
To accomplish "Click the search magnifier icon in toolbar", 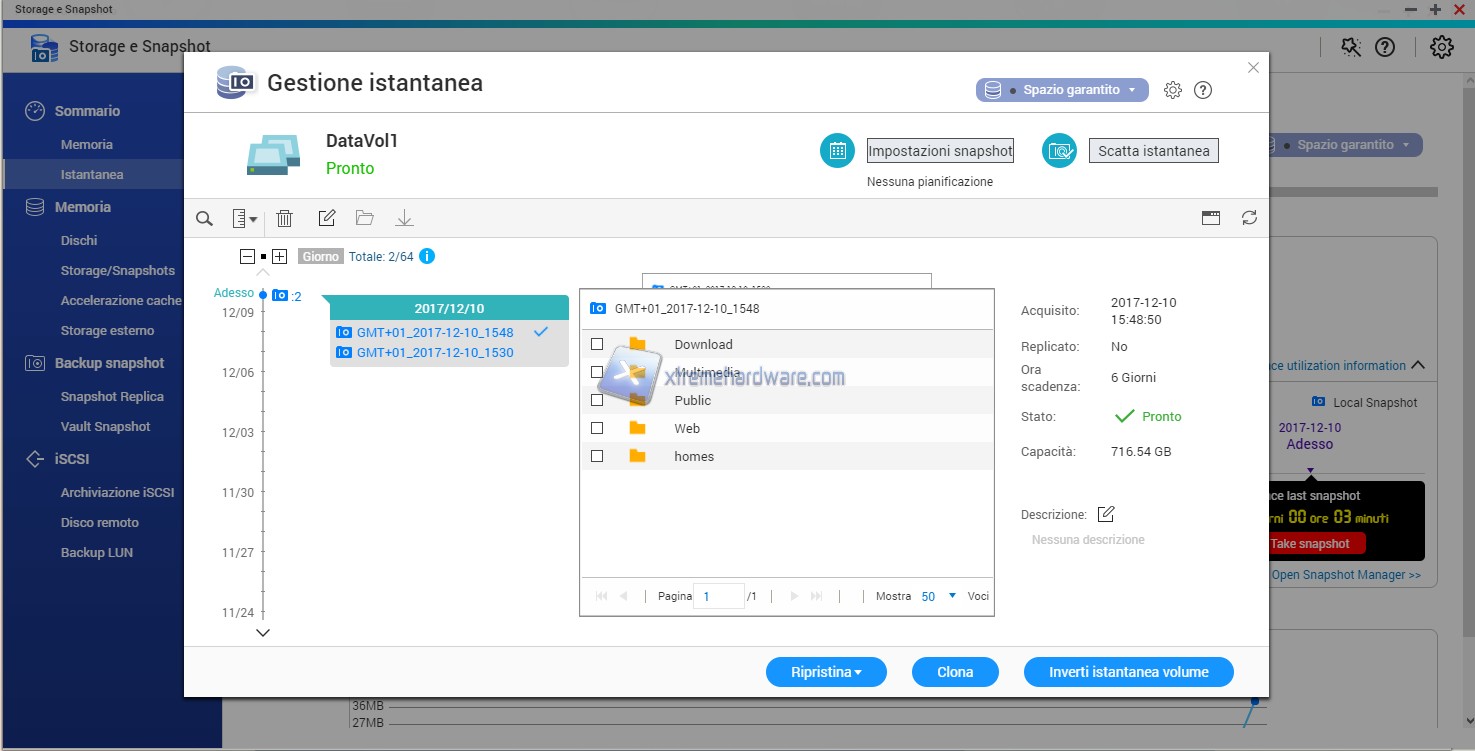I will 204,219.
